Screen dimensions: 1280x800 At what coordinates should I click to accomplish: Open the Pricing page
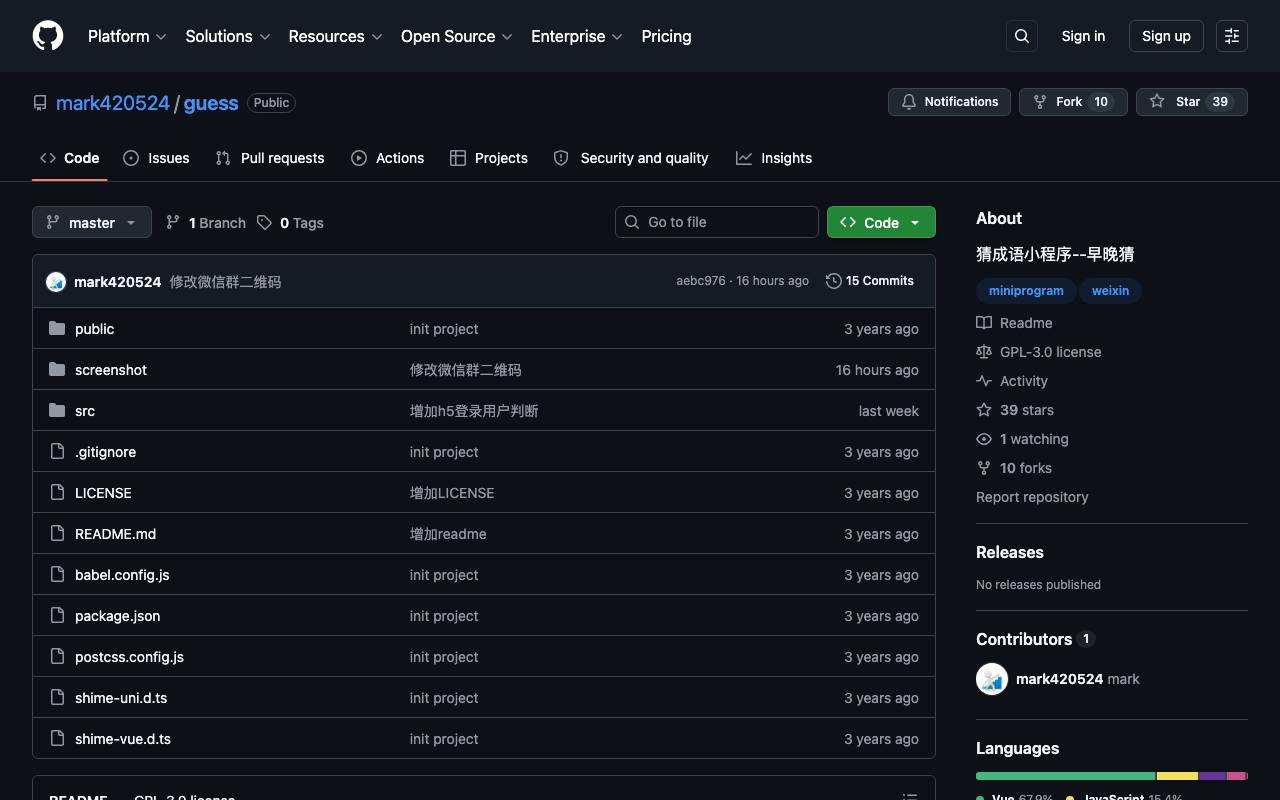click(666, 36)
